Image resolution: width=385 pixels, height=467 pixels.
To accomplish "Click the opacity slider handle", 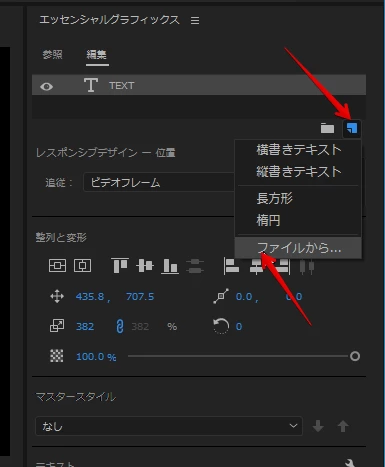I will coord(355,356).
